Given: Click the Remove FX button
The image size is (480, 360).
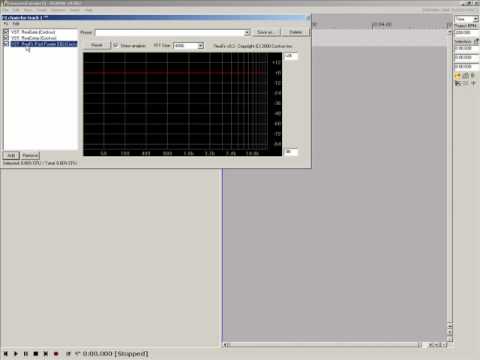Looking at the screenshot, I should (x=30, y=156).
